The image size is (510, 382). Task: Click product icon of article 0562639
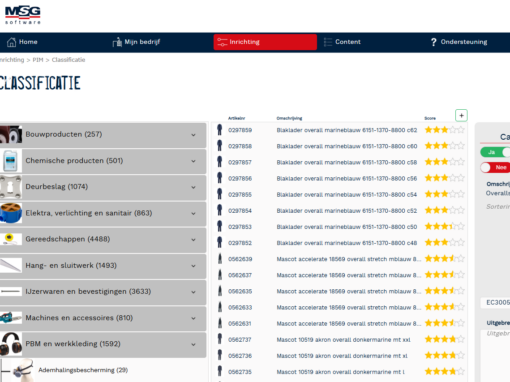pyautogui.click(x=220, y=259)
